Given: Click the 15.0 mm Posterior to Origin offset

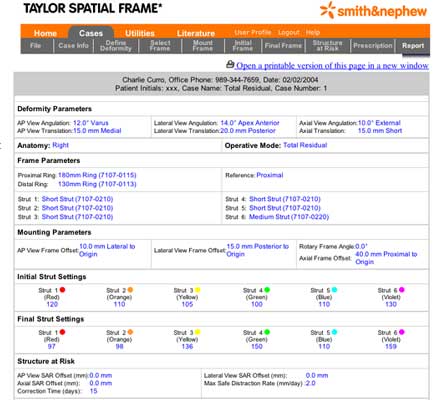Looking at the screenshot, I should point(257,250).
